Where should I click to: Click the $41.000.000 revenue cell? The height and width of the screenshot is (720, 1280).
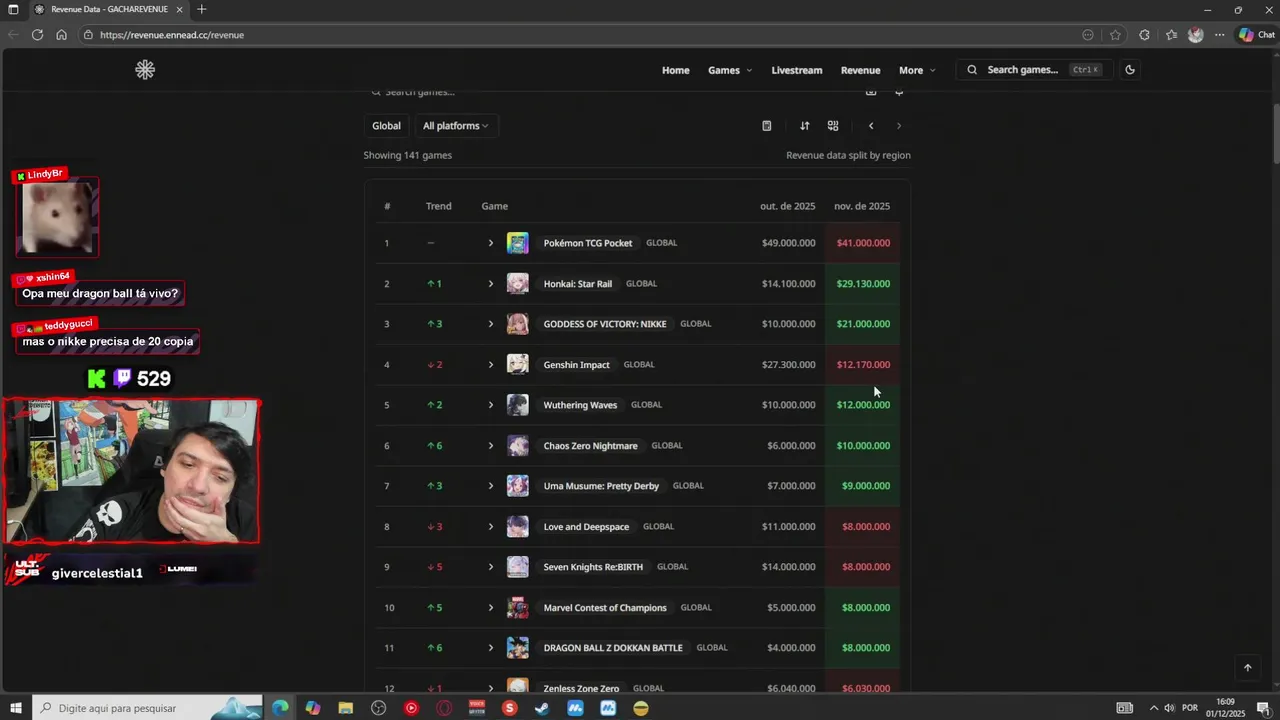coord(863,243)
